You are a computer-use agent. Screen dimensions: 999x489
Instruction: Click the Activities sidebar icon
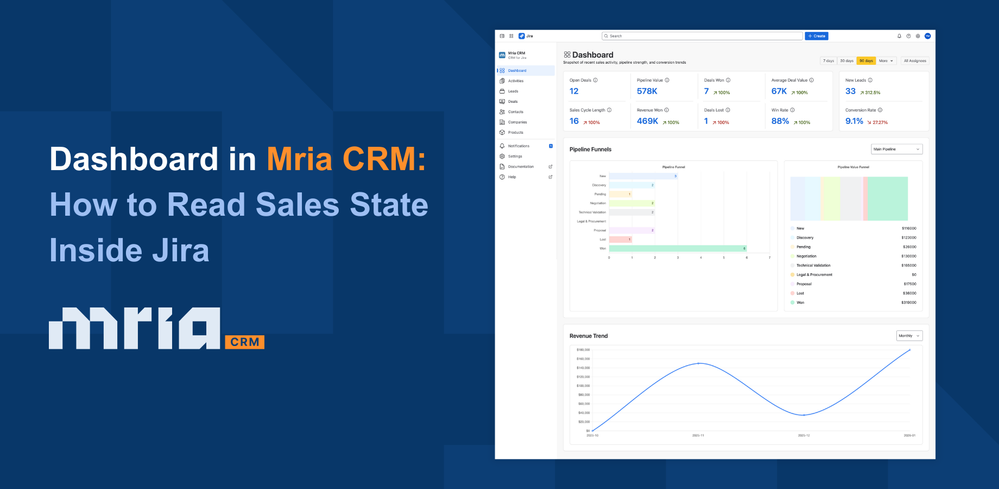coord(502,81)
